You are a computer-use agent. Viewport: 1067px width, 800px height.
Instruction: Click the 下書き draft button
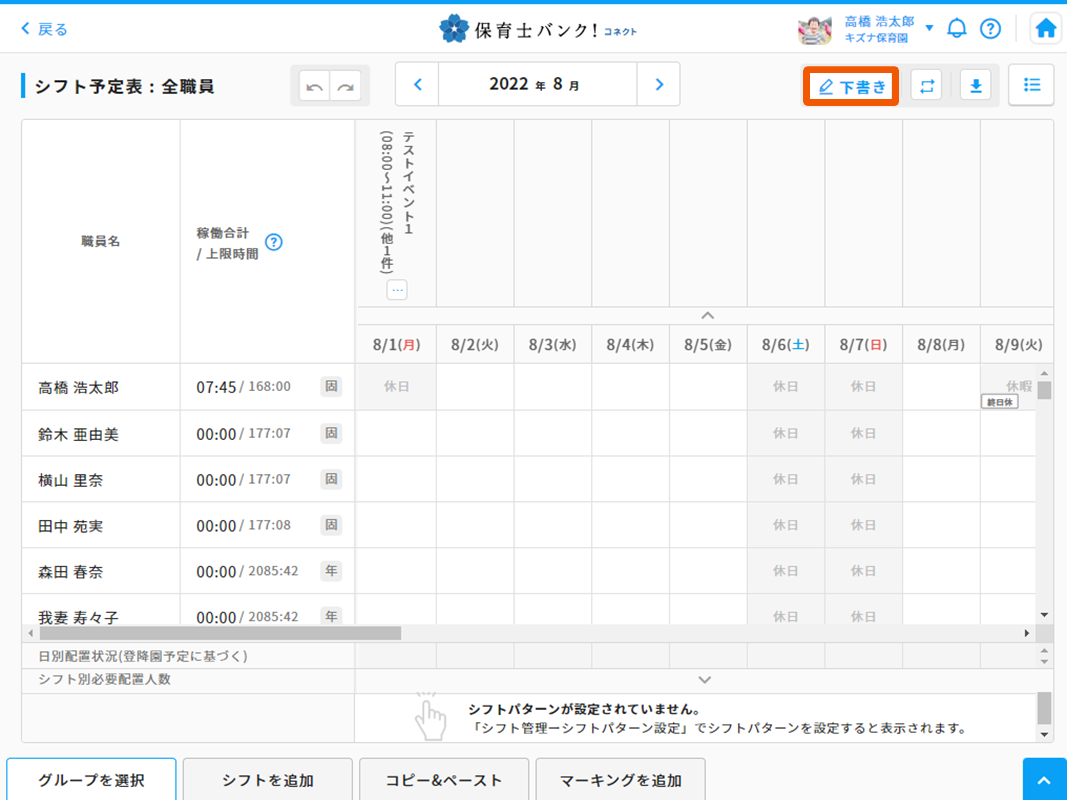852,87
